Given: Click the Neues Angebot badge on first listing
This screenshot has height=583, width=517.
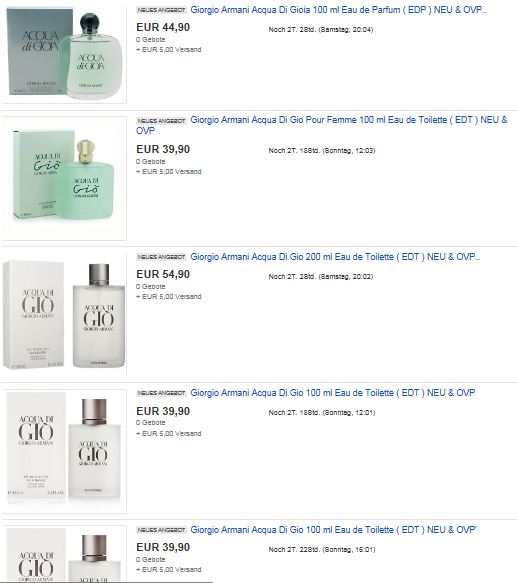Looking at the screenshot, I should pos(161,10).
